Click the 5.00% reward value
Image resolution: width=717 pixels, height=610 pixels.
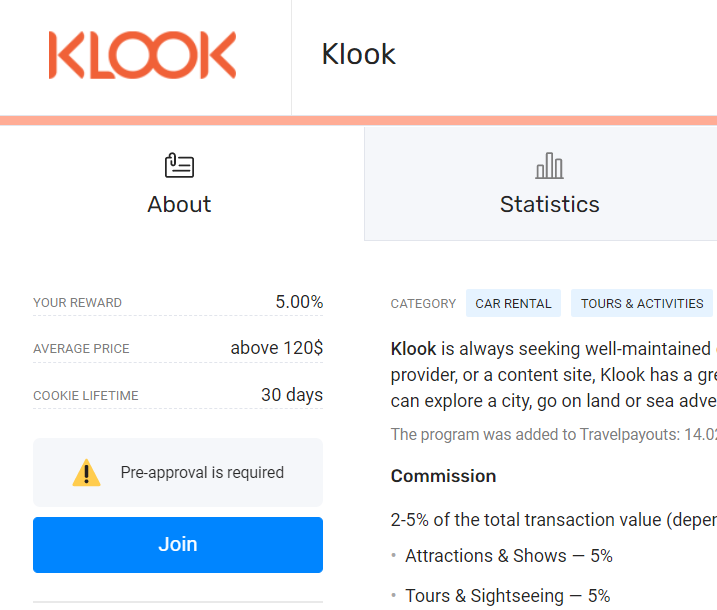point(299,302)
